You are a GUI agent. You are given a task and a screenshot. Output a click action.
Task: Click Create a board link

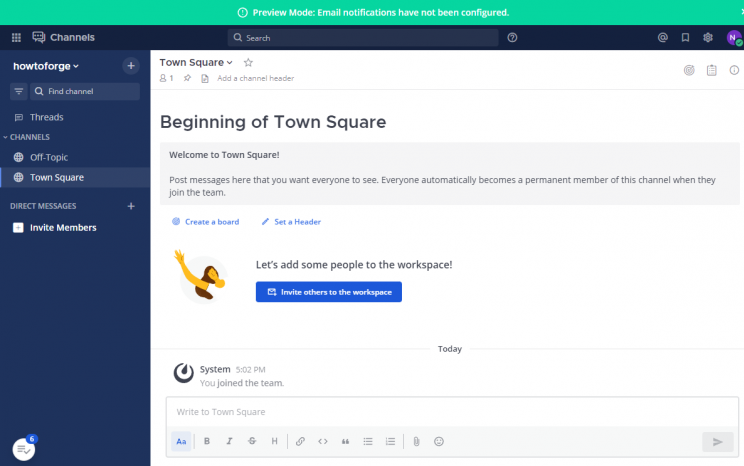click(x=205, y=222)
